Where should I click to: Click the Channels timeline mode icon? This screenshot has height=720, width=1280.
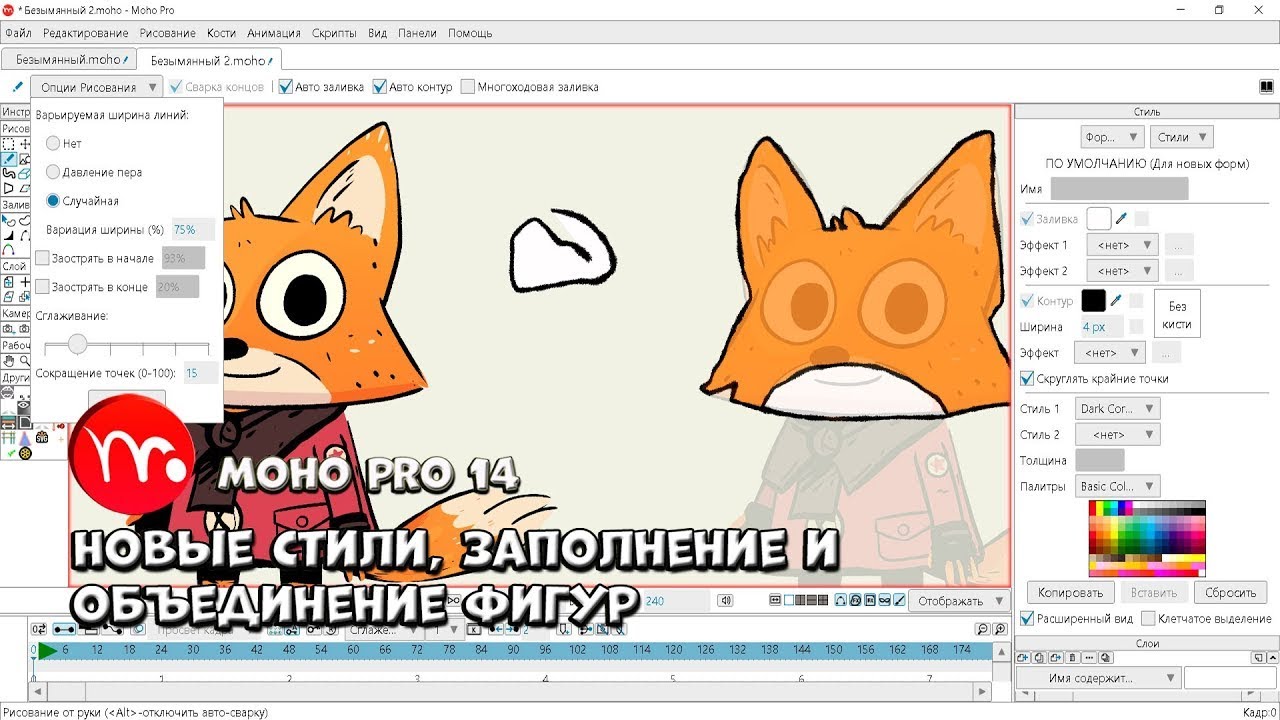point(64,629)
